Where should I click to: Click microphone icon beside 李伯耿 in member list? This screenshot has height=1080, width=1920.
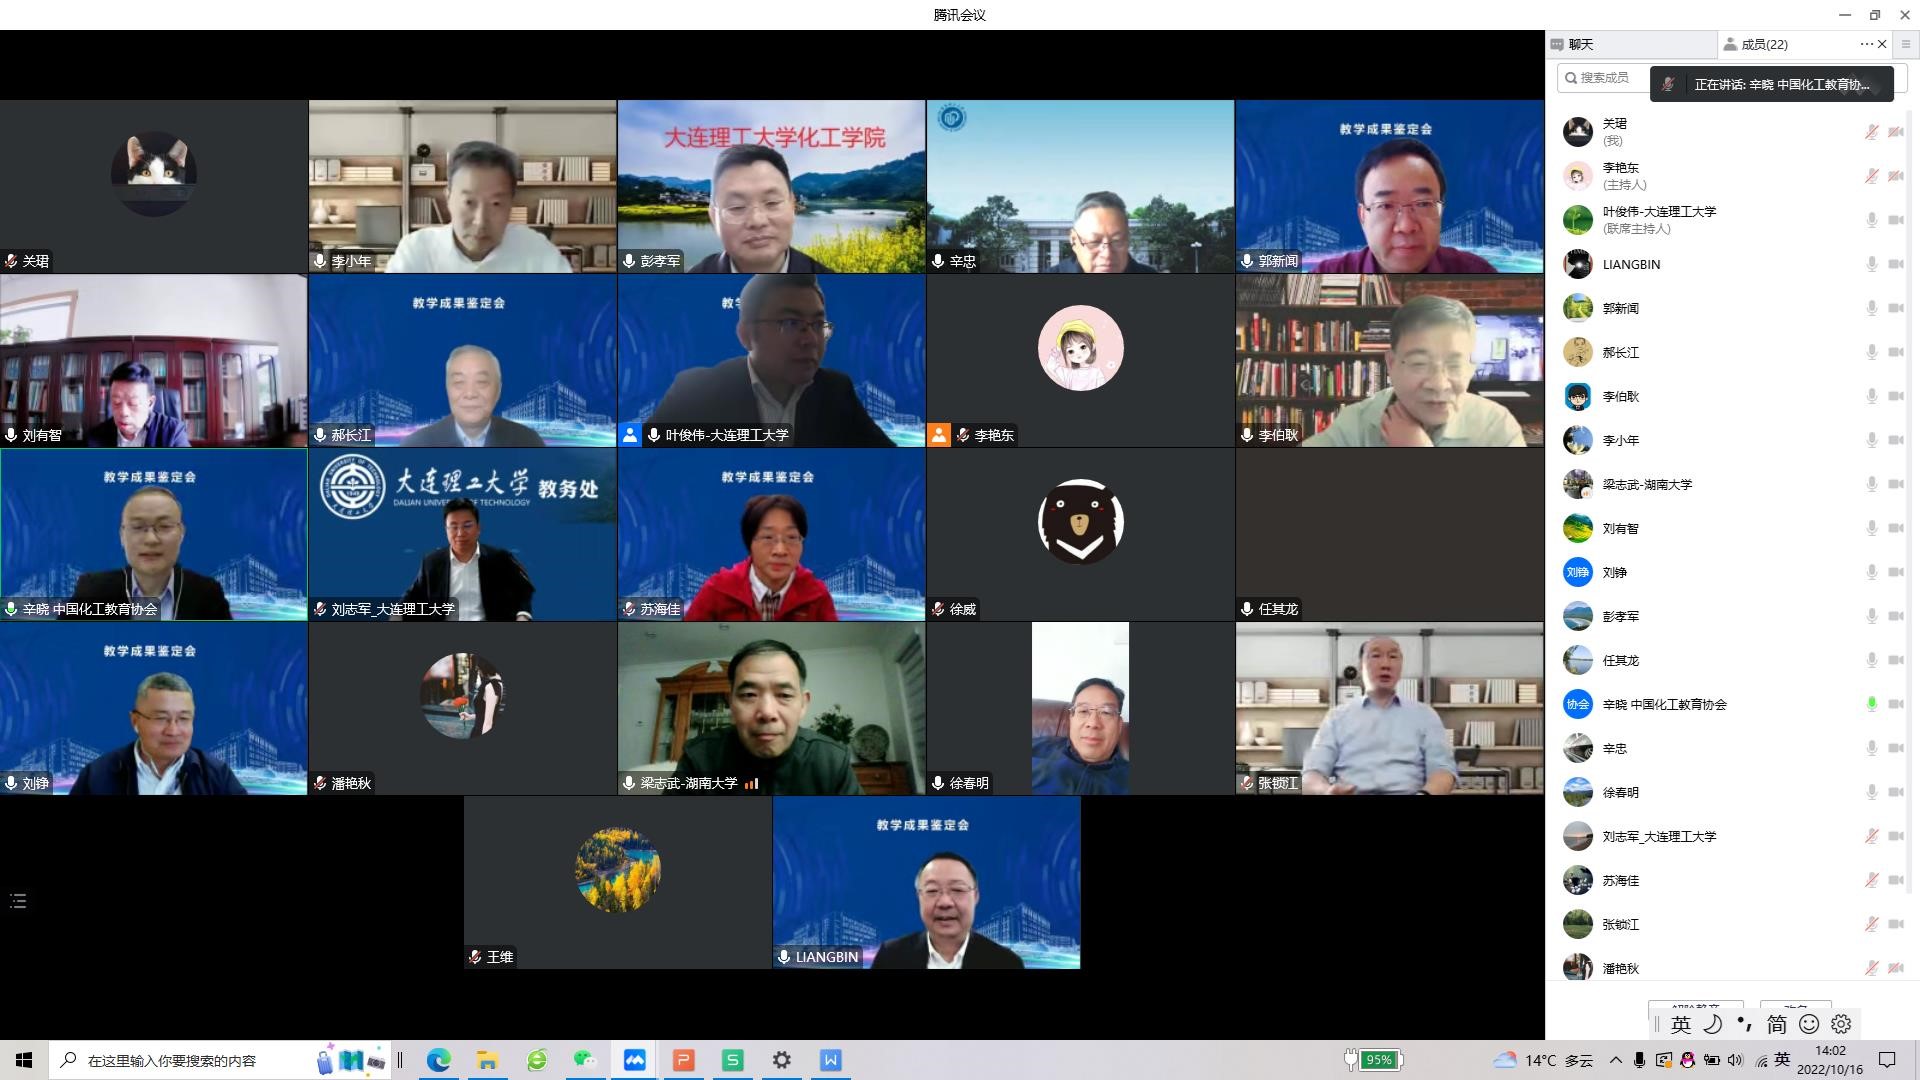[1871, 396]
